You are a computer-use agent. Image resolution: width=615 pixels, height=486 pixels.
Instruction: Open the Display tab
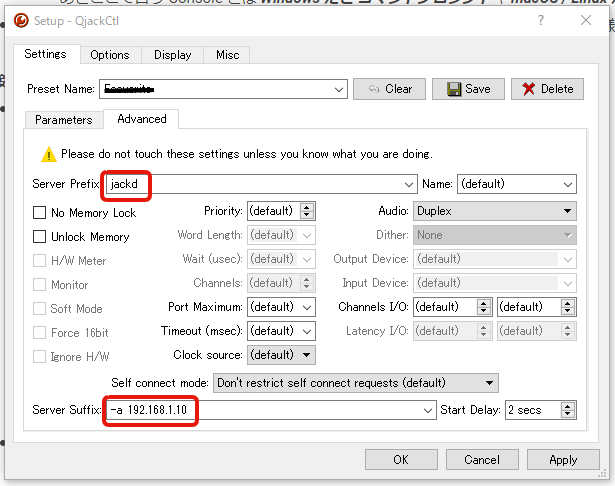tap(173, 55)
